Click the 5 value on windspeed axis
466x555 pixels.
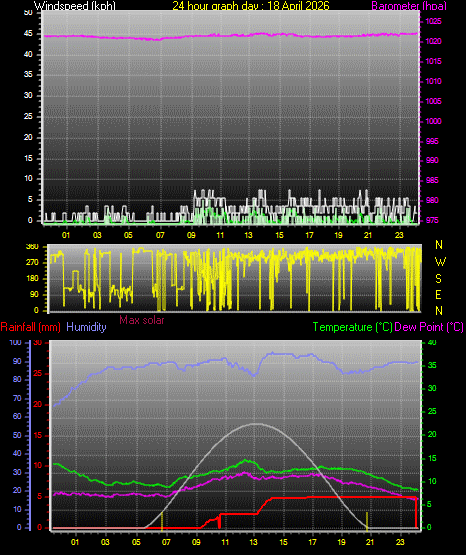30,199
